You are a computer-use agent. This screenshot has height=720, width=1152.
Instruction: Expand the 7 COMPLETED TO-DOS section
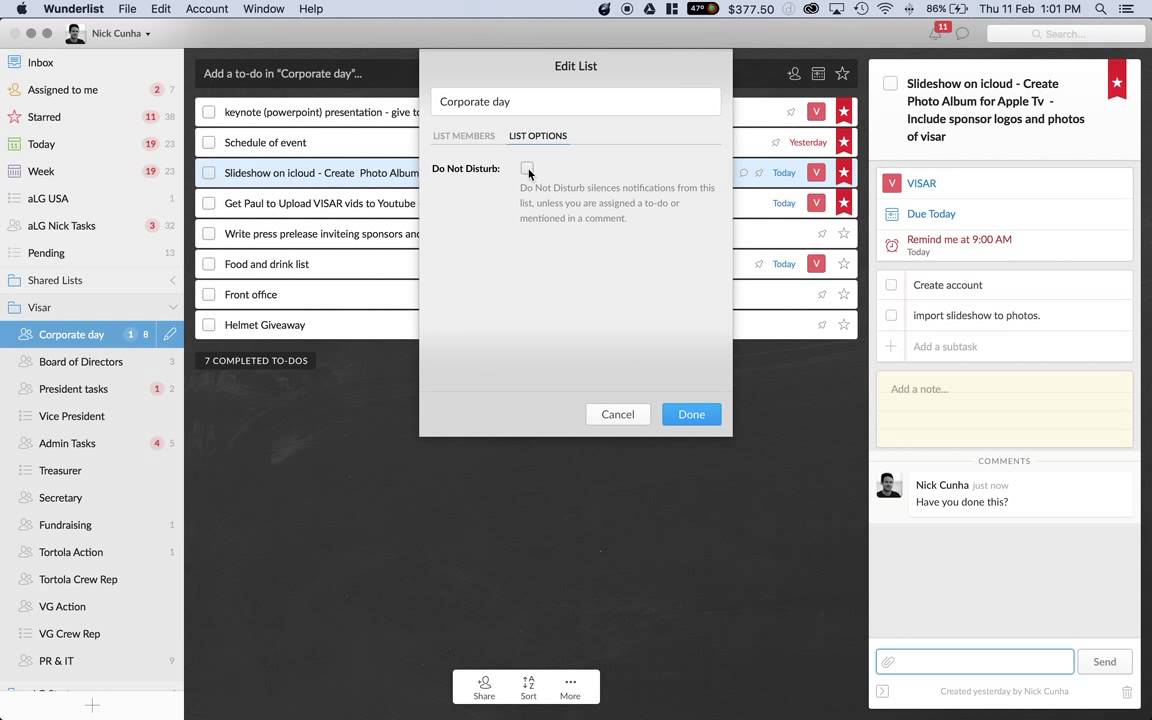pos(256,361)
